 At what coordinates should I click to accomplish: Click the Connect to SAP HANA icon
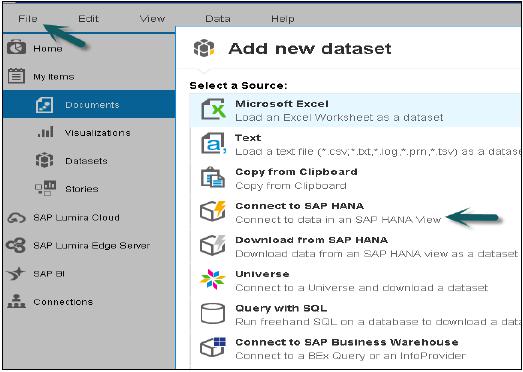[x=213, y=211]
